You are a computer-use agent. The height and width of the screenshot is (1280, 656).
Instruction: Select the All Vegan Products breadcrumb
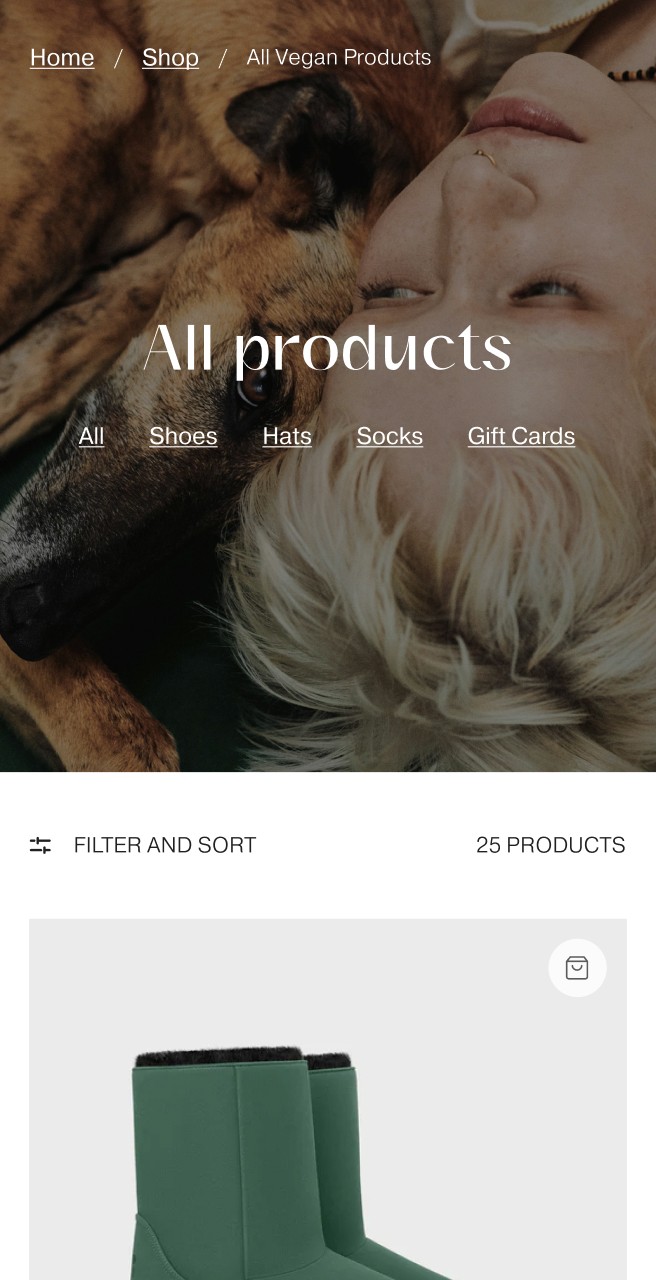[339, 58]
